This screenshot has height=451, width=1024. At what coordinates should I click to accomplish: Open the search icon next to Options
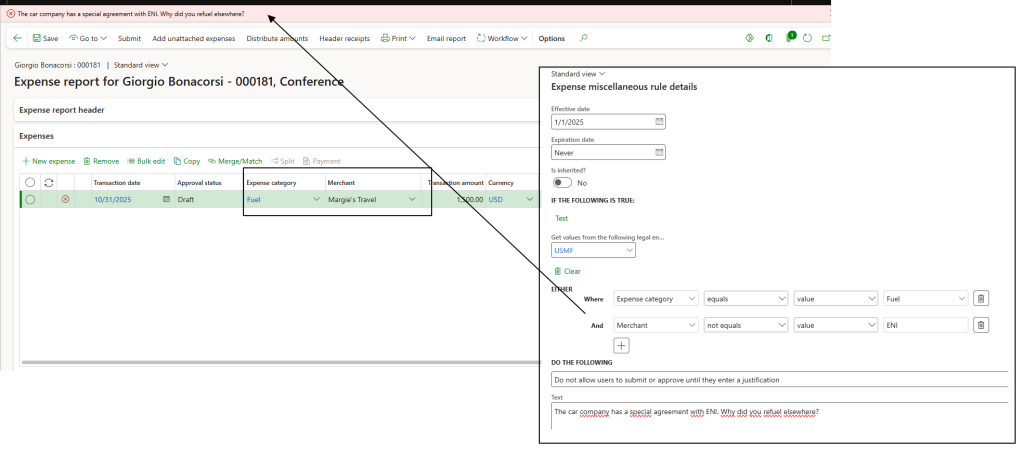584,38
